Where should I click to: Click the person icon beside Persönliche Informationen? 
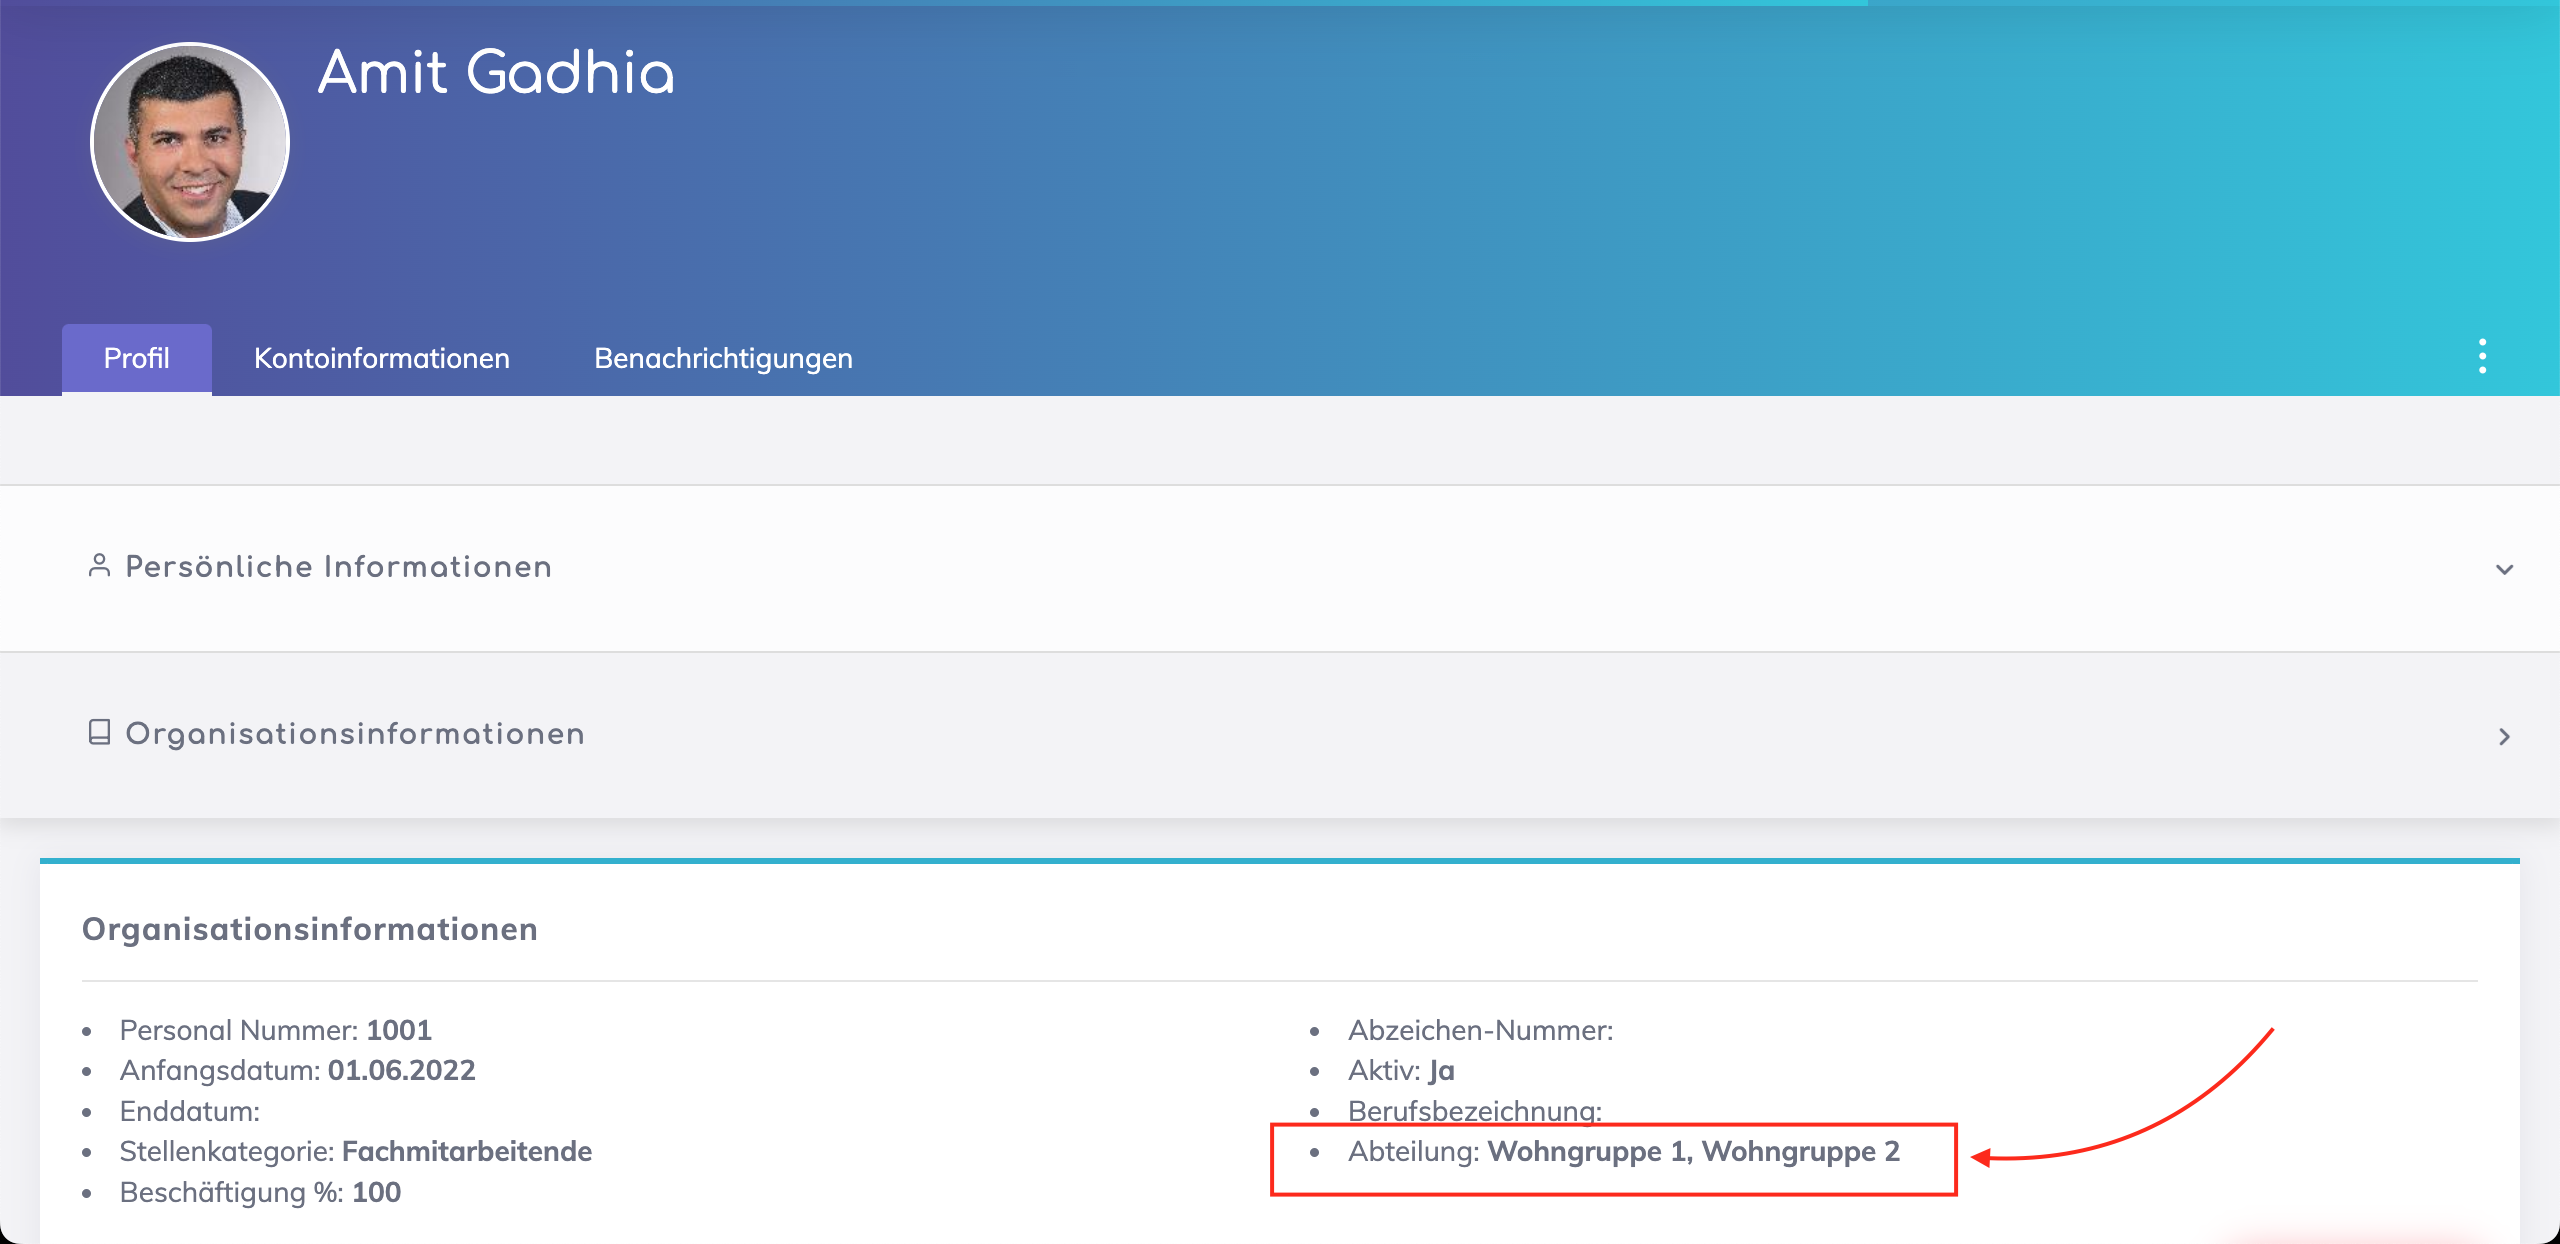point(99,566)
